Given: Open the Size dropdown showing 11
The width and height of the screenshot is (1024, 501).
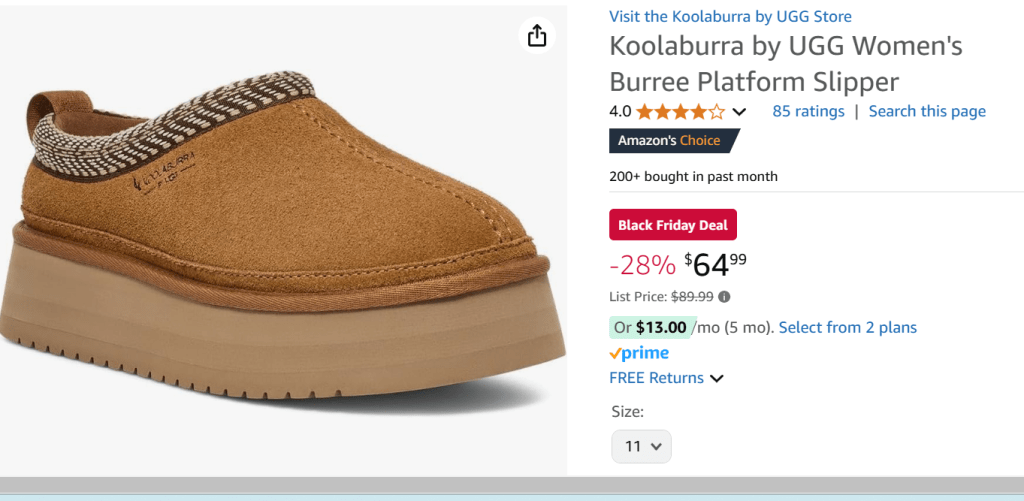Looking at the screenshot, I should [642, 446].
